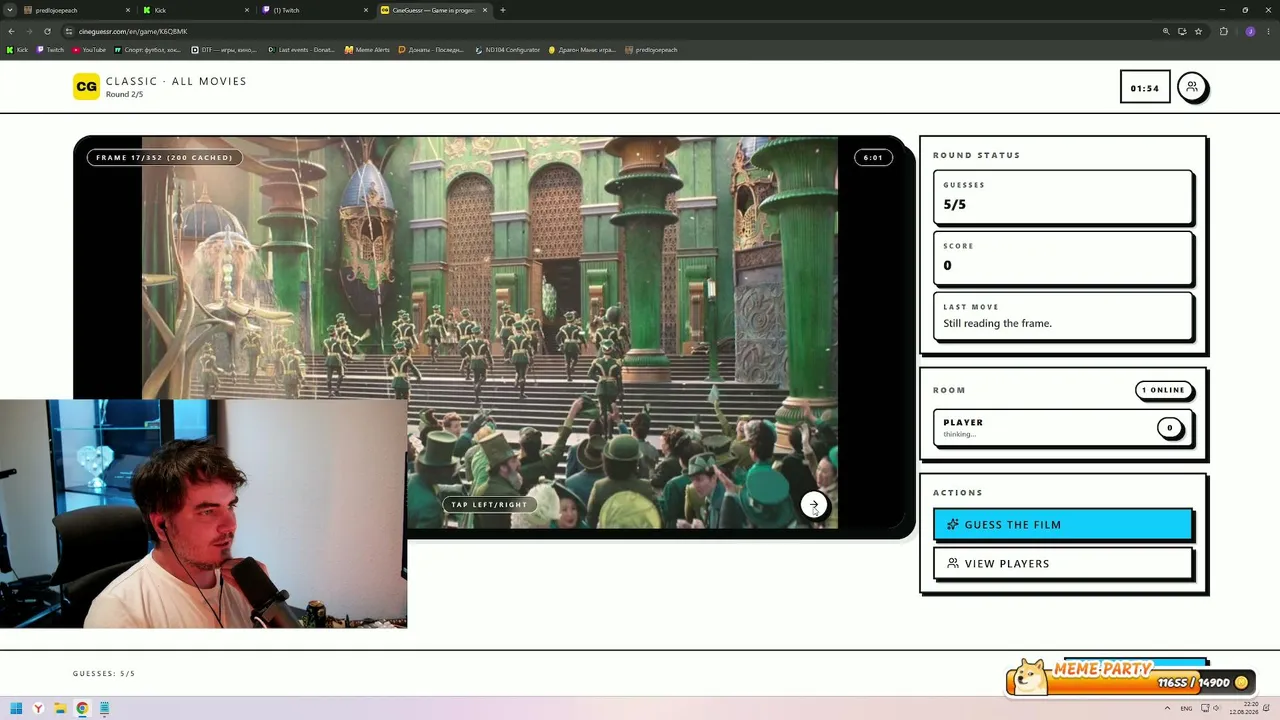
Task: Bookmark this page with the star icon
Action: (x=1198, y=31)
